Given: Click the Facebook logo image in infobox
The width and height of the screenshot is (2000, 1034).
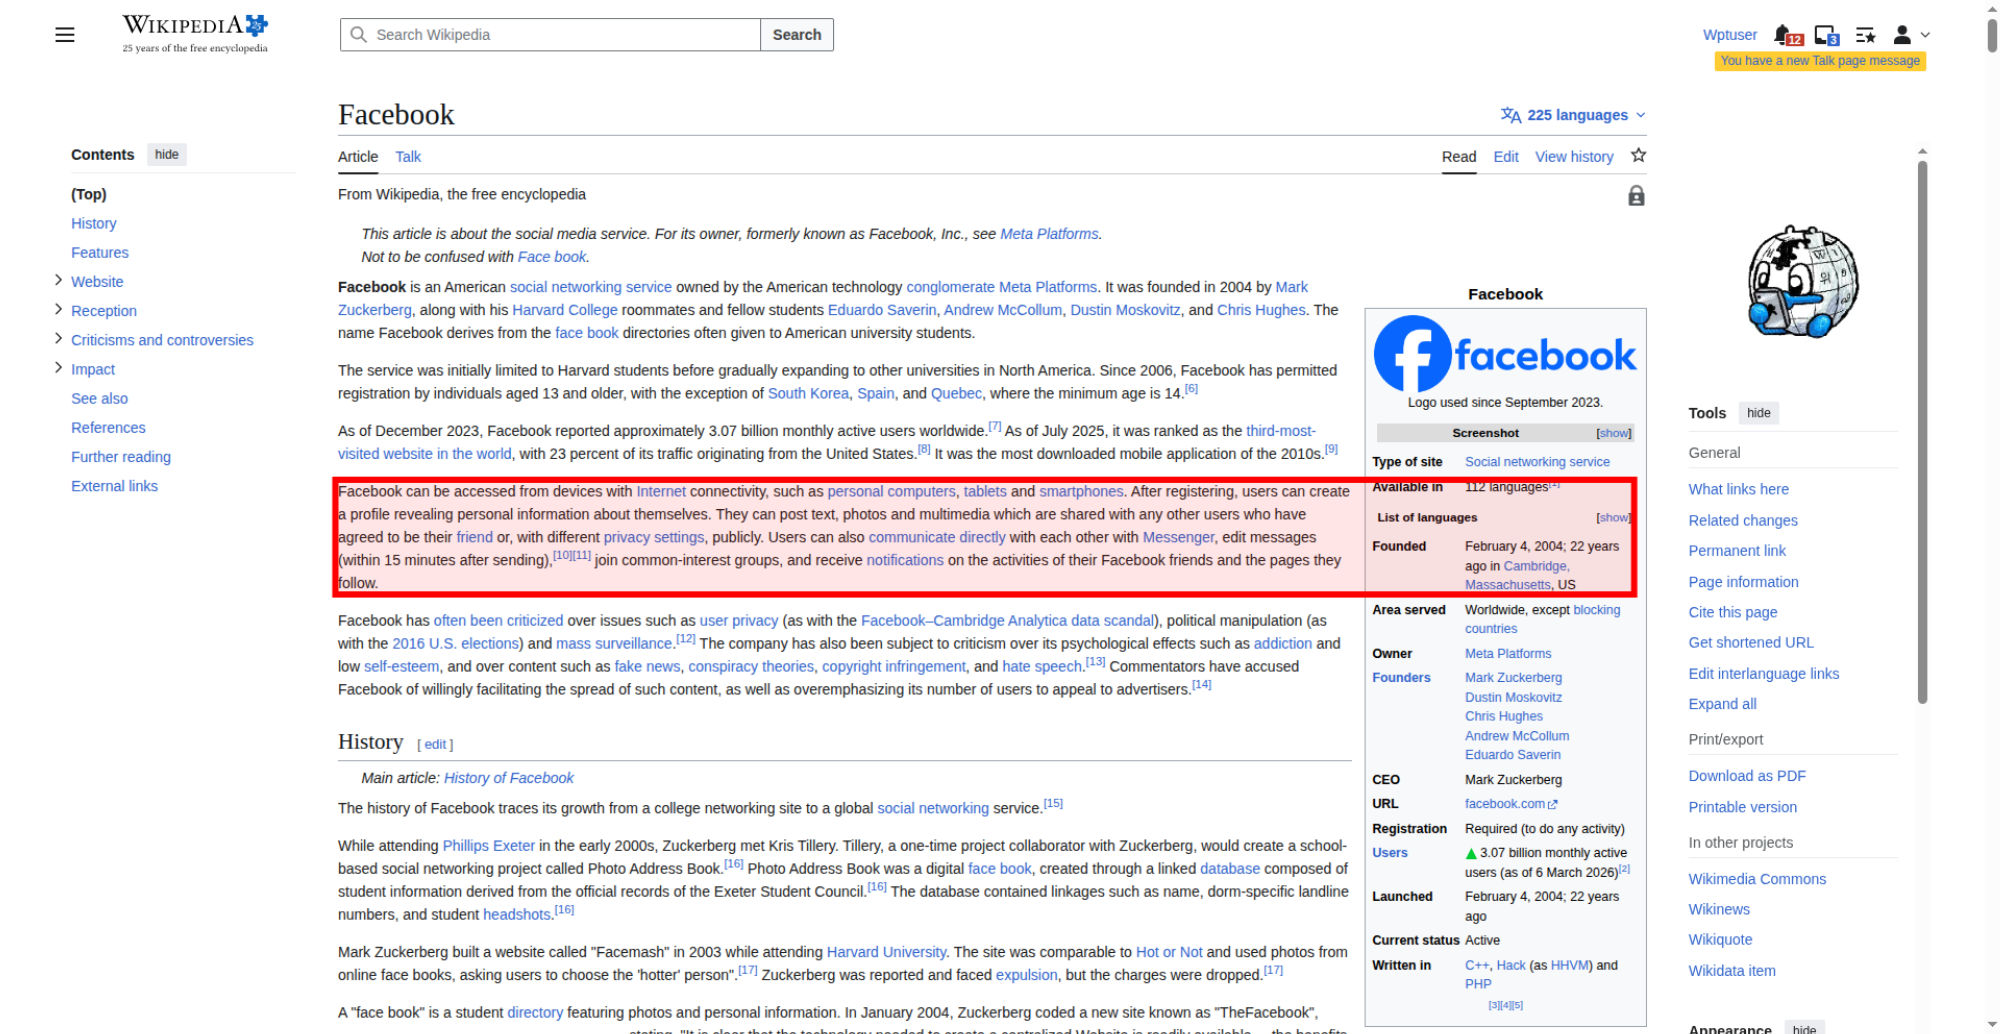Looking at the screenshot, I should [1505, 354].
